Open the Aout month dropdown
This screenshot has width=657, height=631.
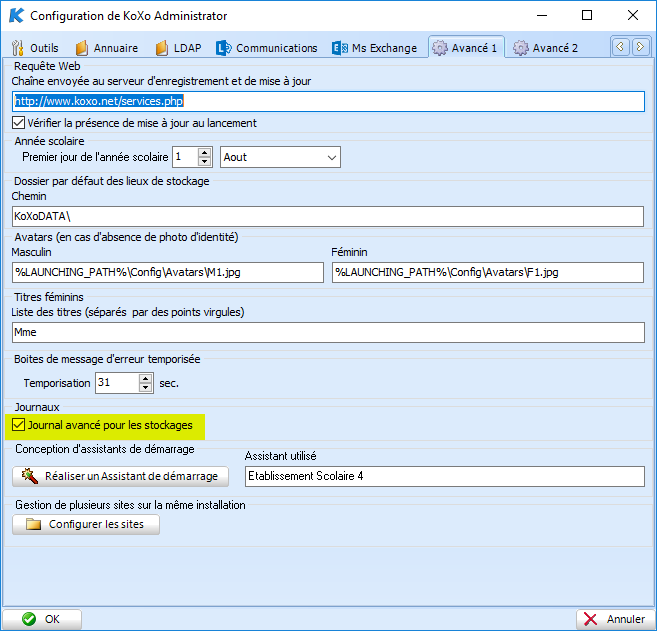[280, 157]
